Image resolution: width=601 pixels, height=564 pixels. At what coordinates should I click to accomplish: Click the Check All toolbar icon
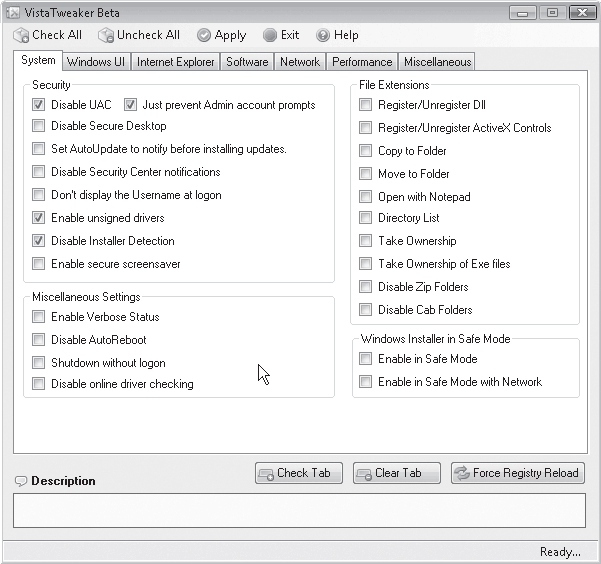point(21,35)
